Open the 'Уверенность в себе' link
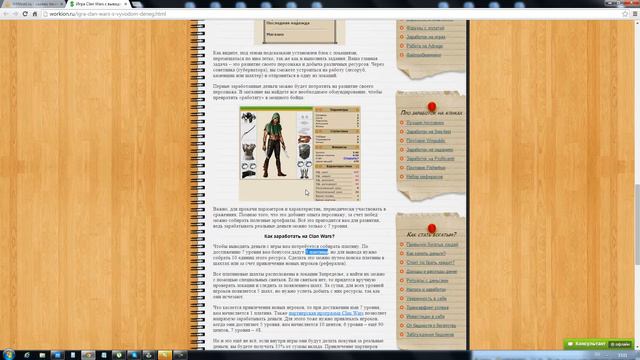 (x=426, y=299)
